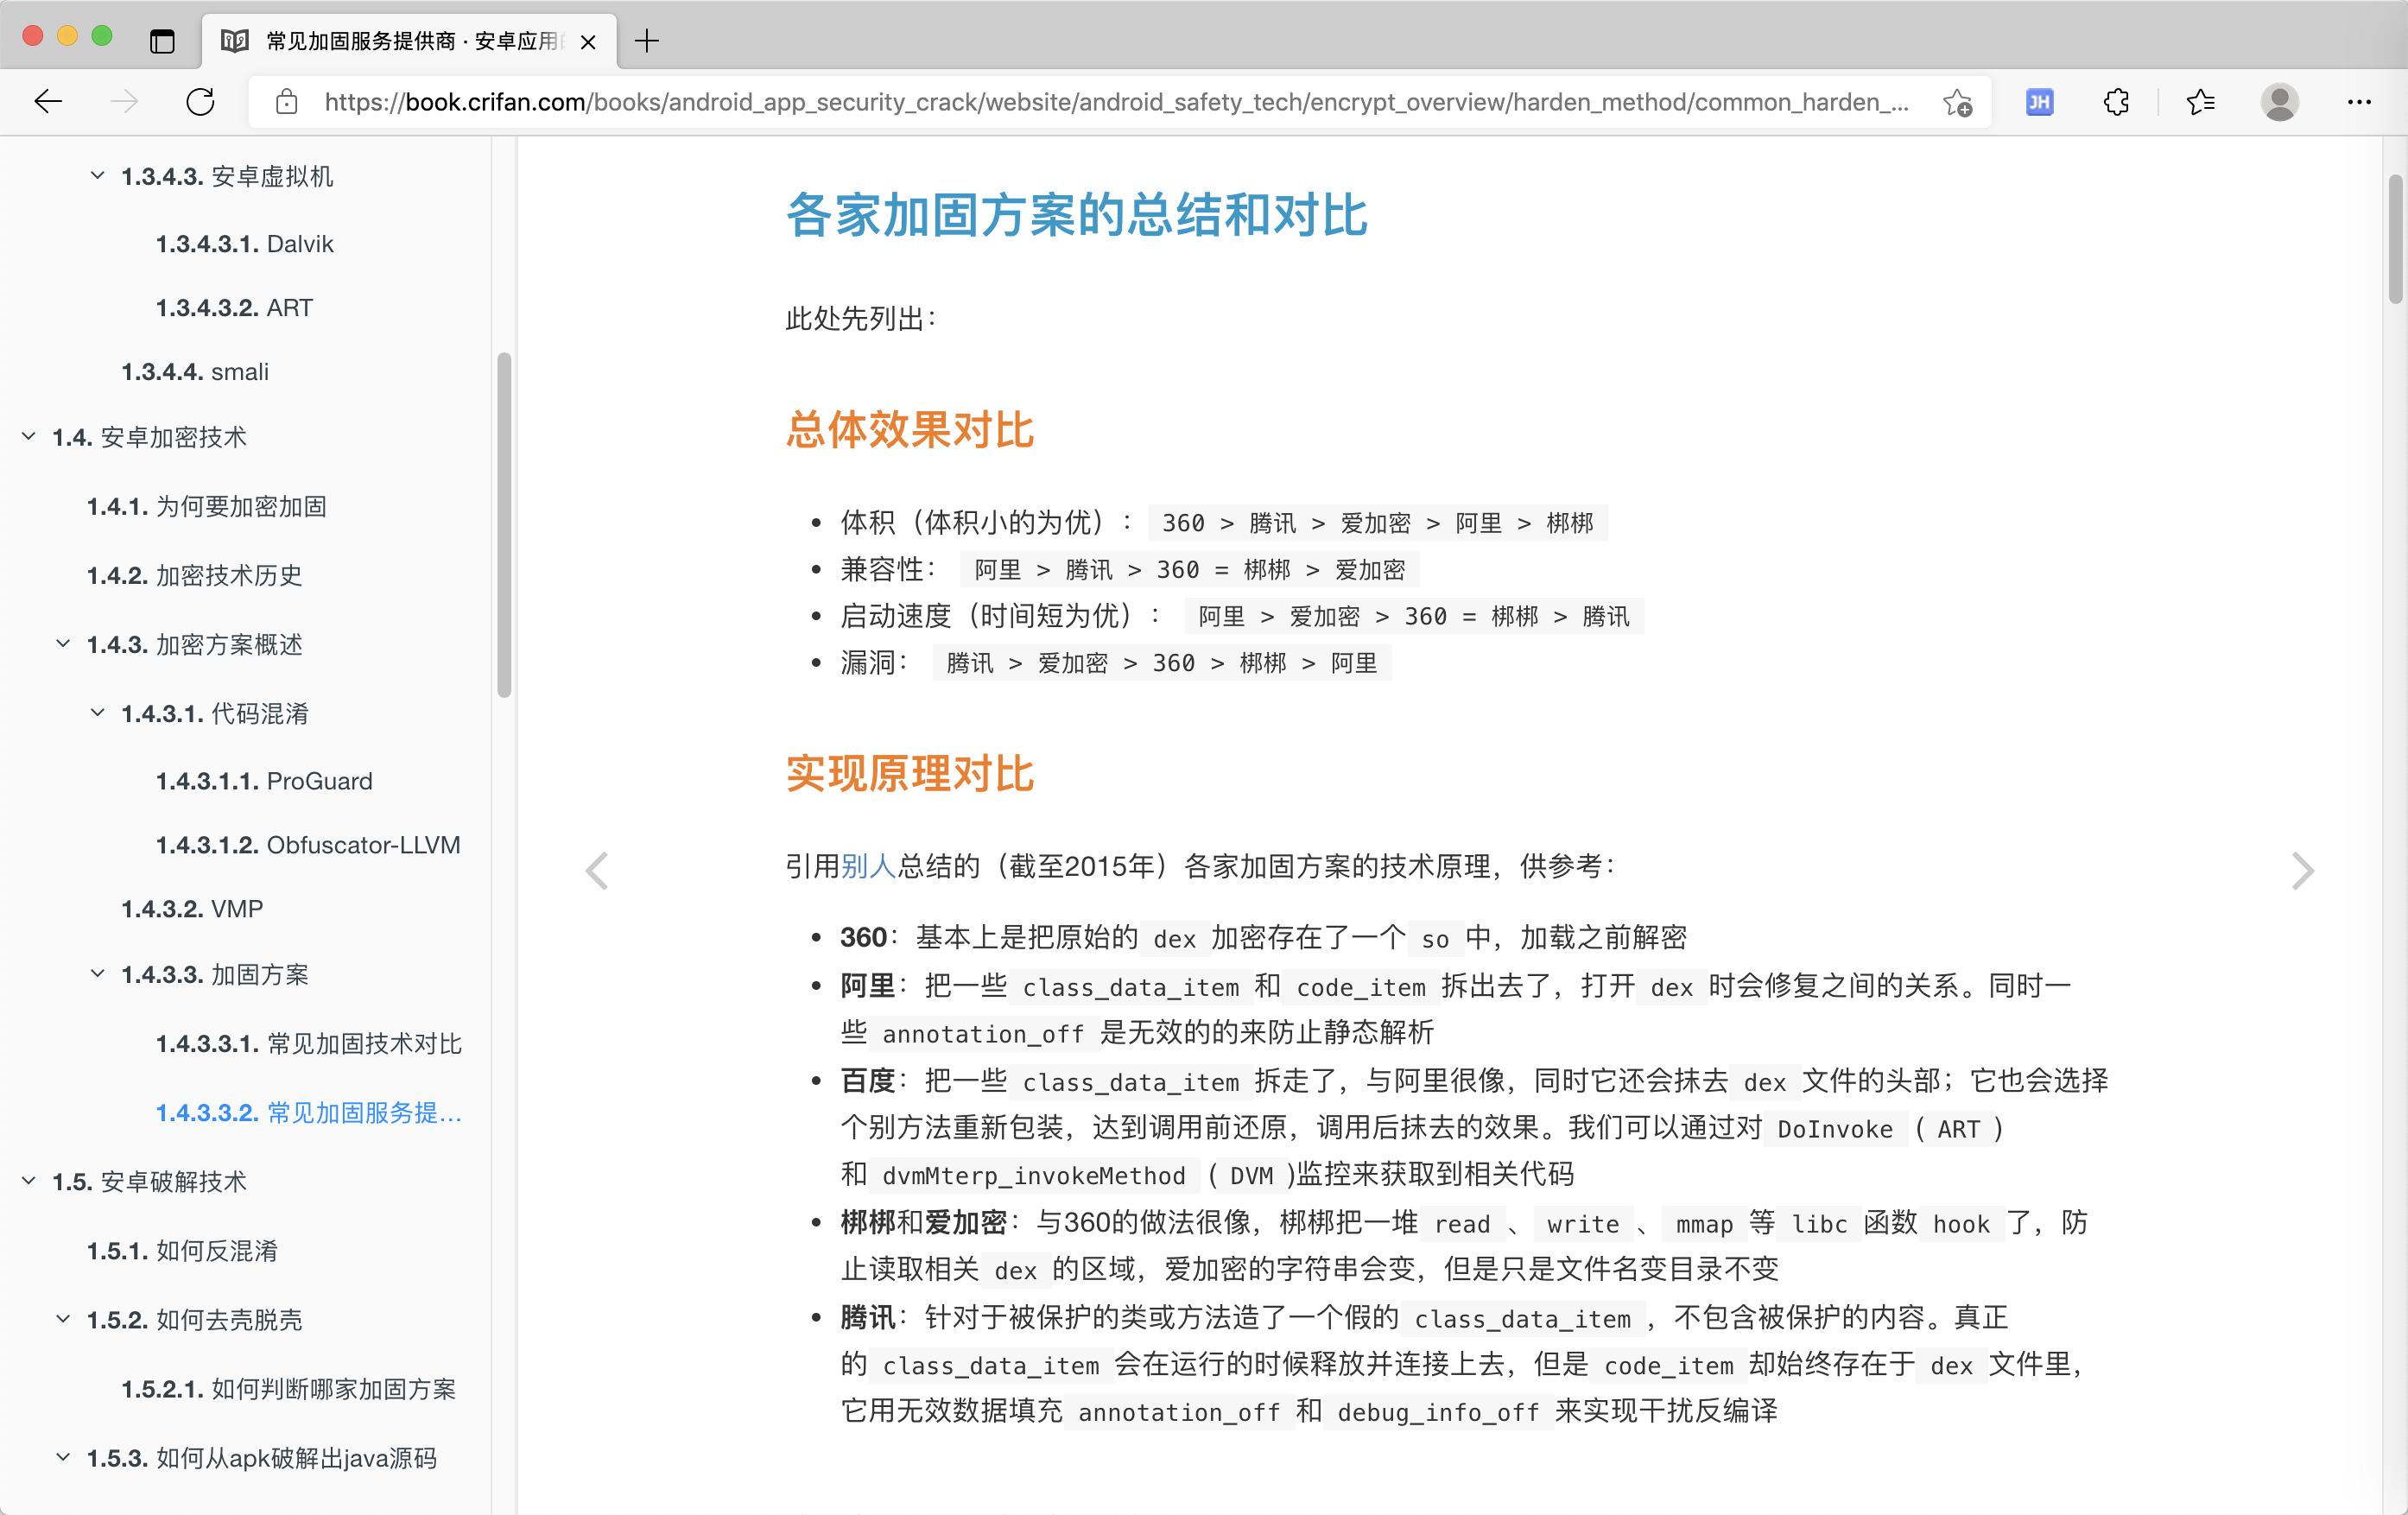2408x1515 pixels.
Task: Select the 常见加固服务提供商 browser tab
Action: tap(410, 41)
